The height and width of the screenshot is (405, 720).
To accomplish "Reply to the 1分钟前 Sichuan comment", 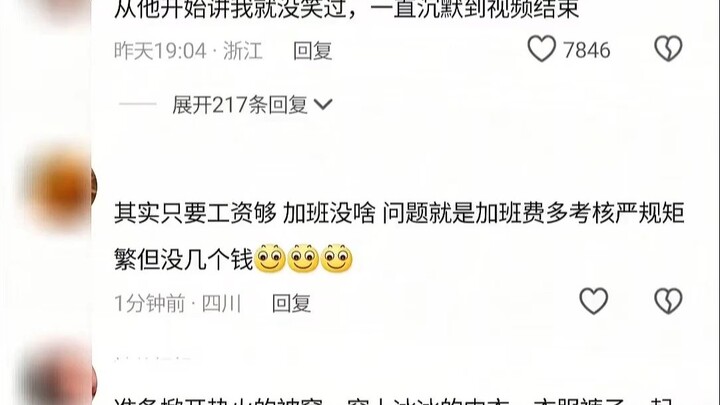I will 291,304.
